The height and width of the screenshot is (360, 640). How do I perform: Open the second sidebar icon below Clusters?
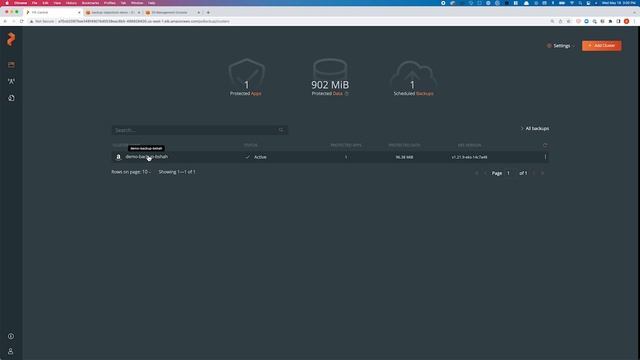click(x=11, y=81)
